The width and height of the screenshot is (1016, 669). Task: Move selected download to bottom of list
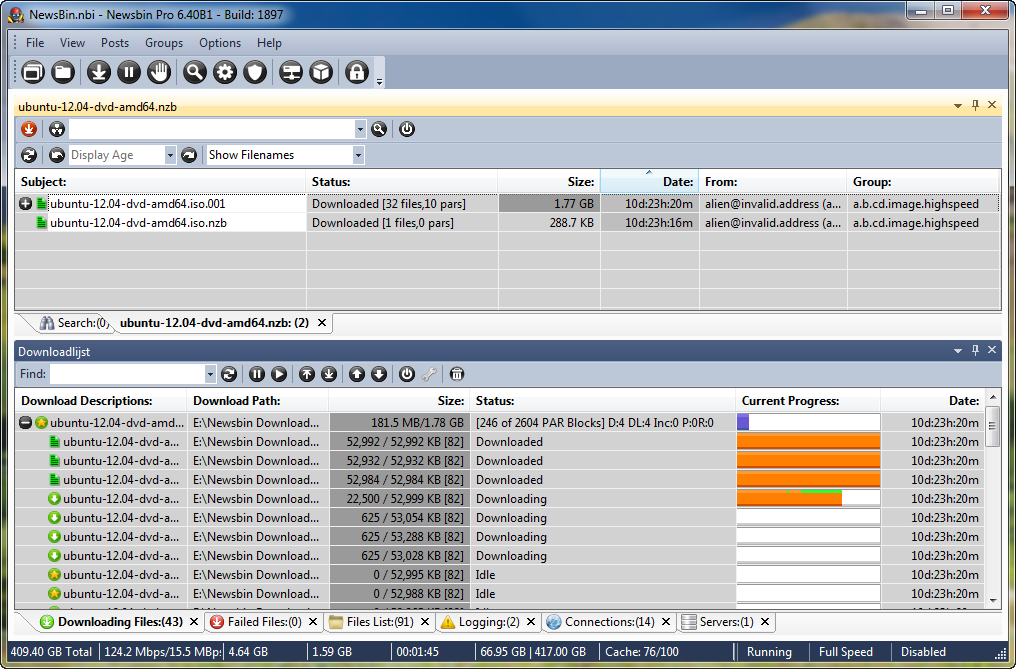[x=329, y=374]
